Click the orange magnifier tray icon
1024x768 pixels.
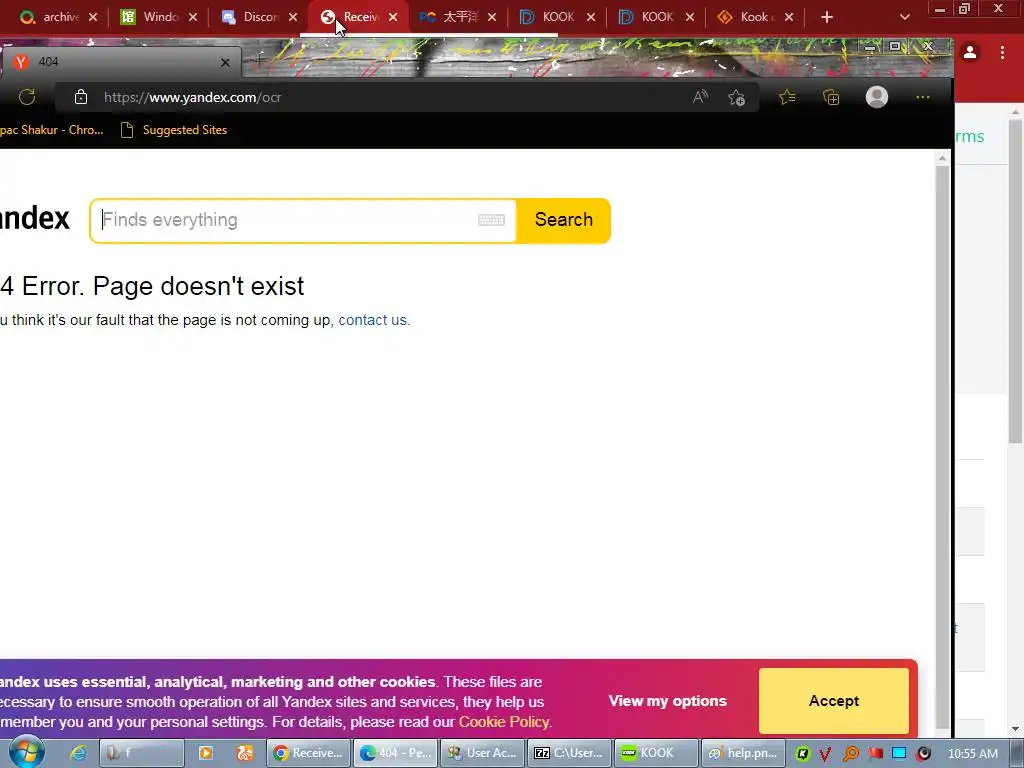pyautogui.click(x=850, y=754)
